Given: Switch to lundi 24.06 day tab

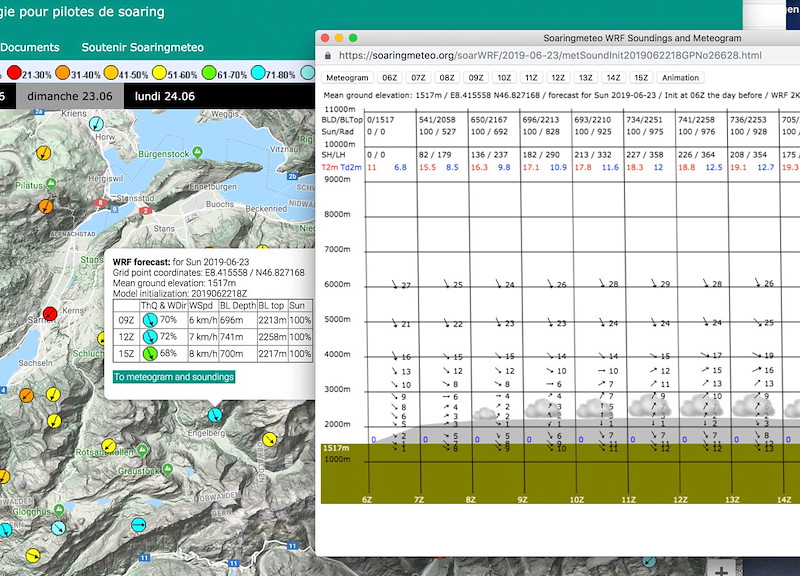Looking at the screenshot, I should point(165,96).
